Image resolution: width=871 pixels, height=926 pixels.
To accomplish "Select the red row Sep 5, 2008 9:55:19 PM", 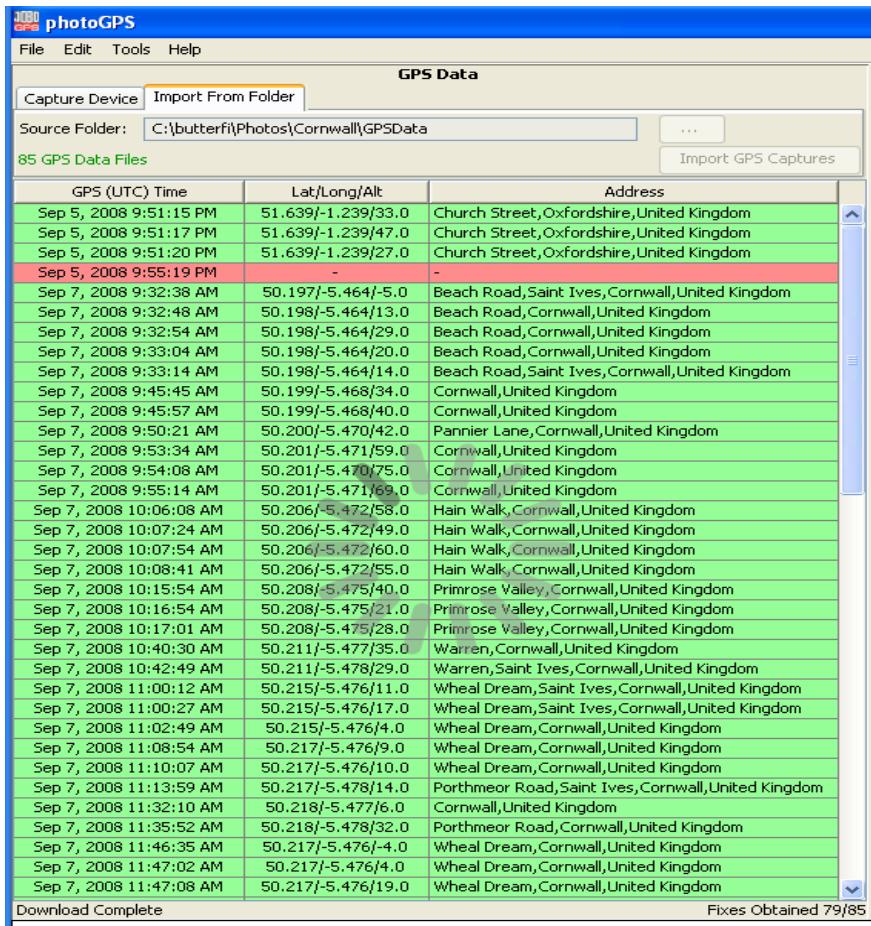I will (426, 273).
